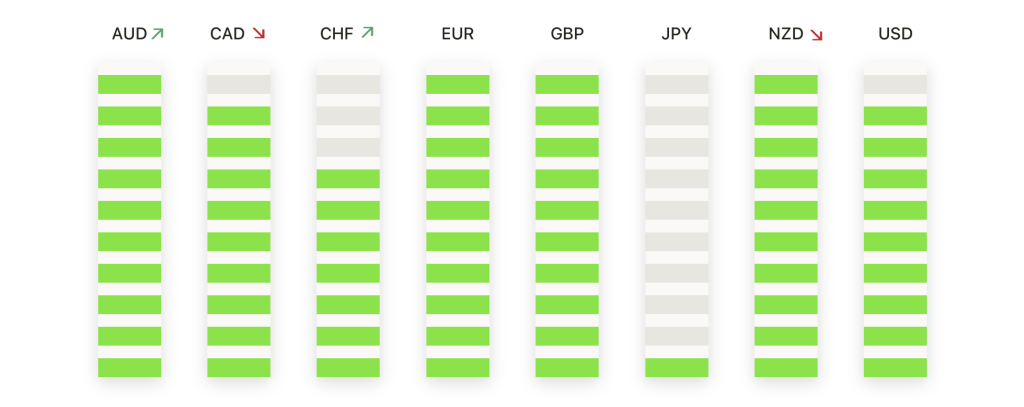The image size is (1024, 407).
Task: Select the EUR currency label
Action: 457,34
